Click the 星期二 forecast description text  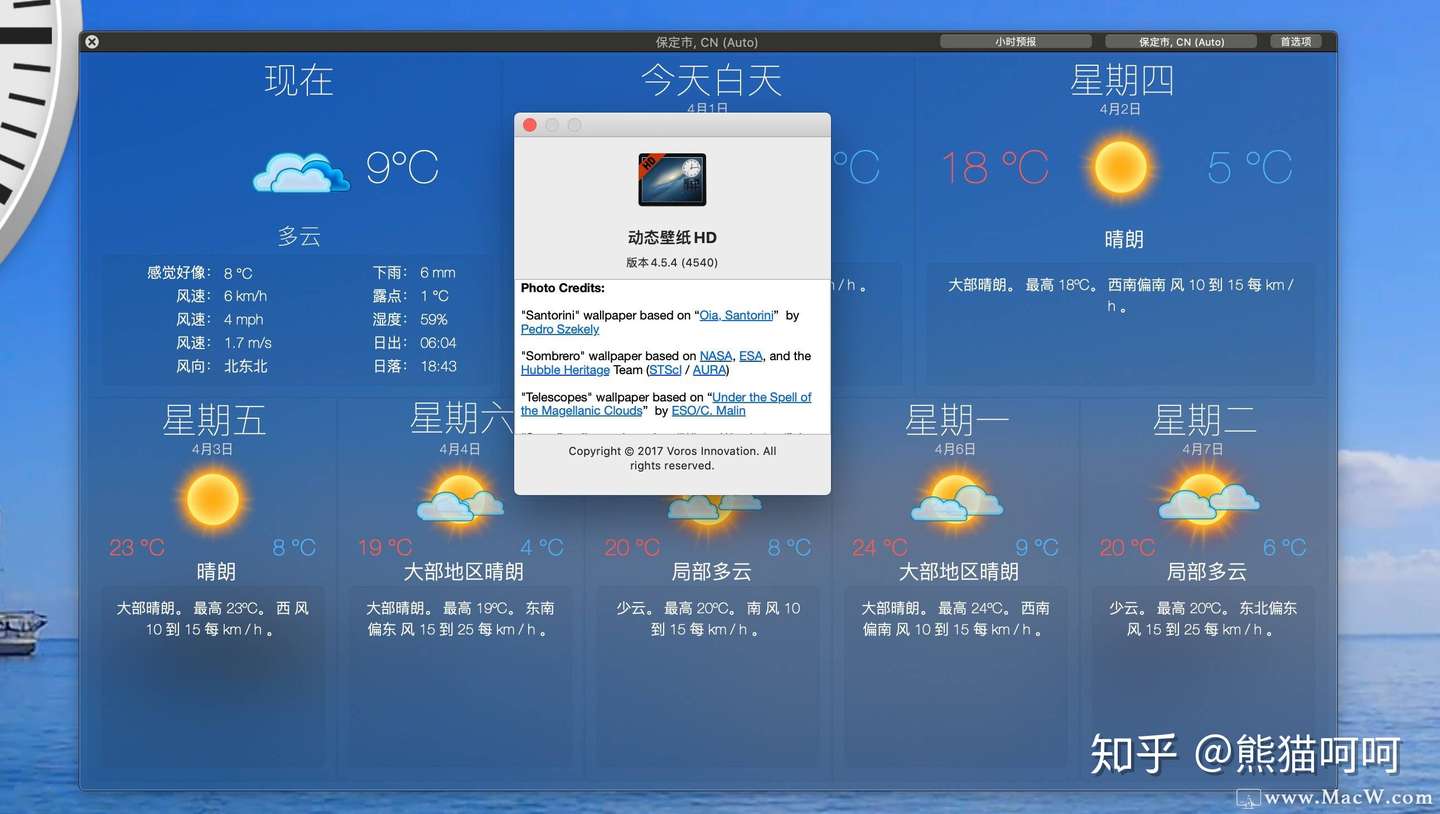[1203, 619]
